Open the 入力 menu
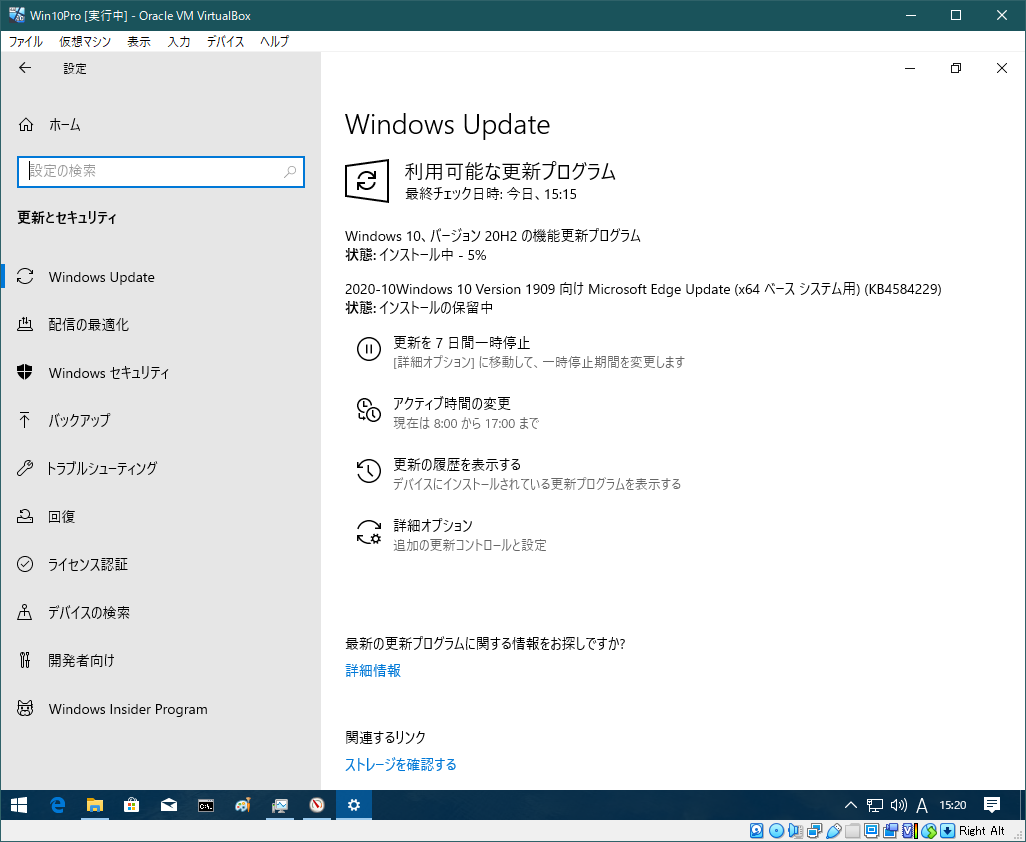 pyautogui.click(x=179, y=41)
